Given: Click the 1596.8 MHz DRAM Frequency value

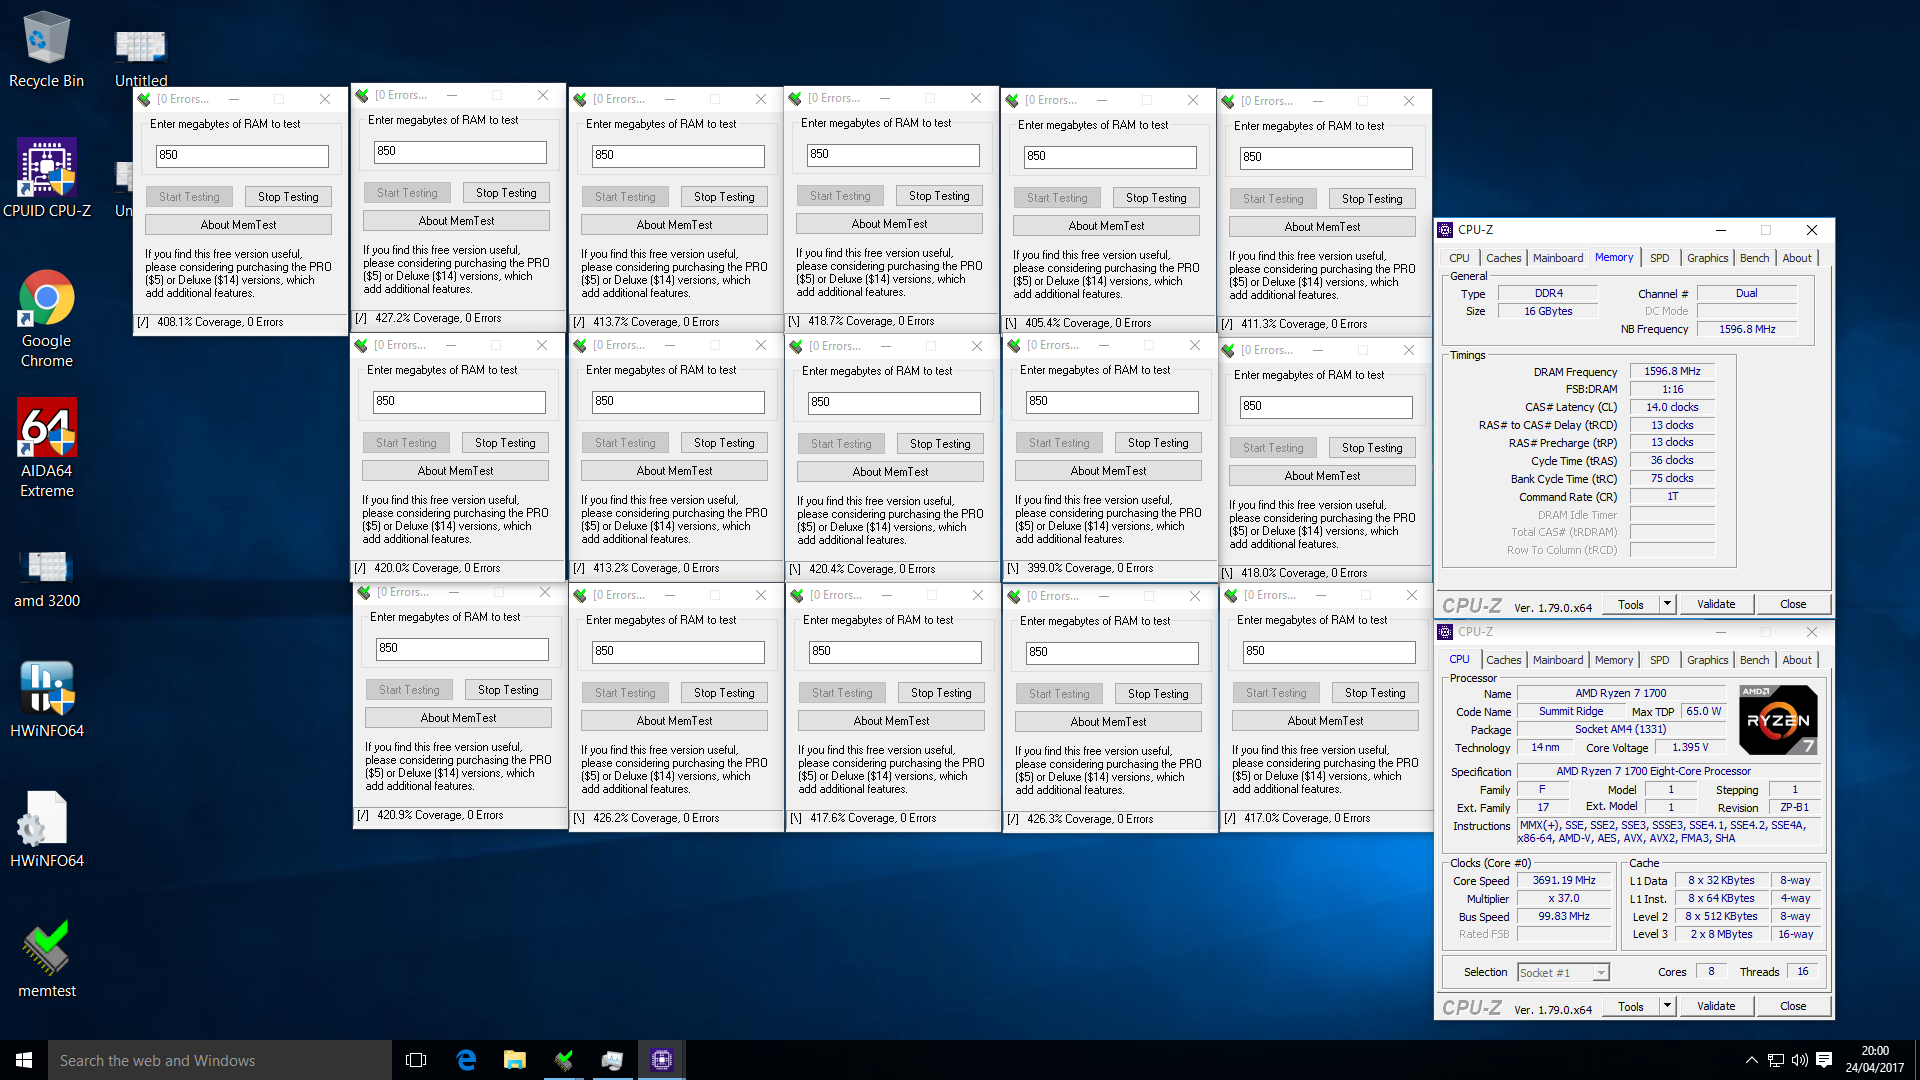Looking at the screenshot, I should (x=1672, y=372).
